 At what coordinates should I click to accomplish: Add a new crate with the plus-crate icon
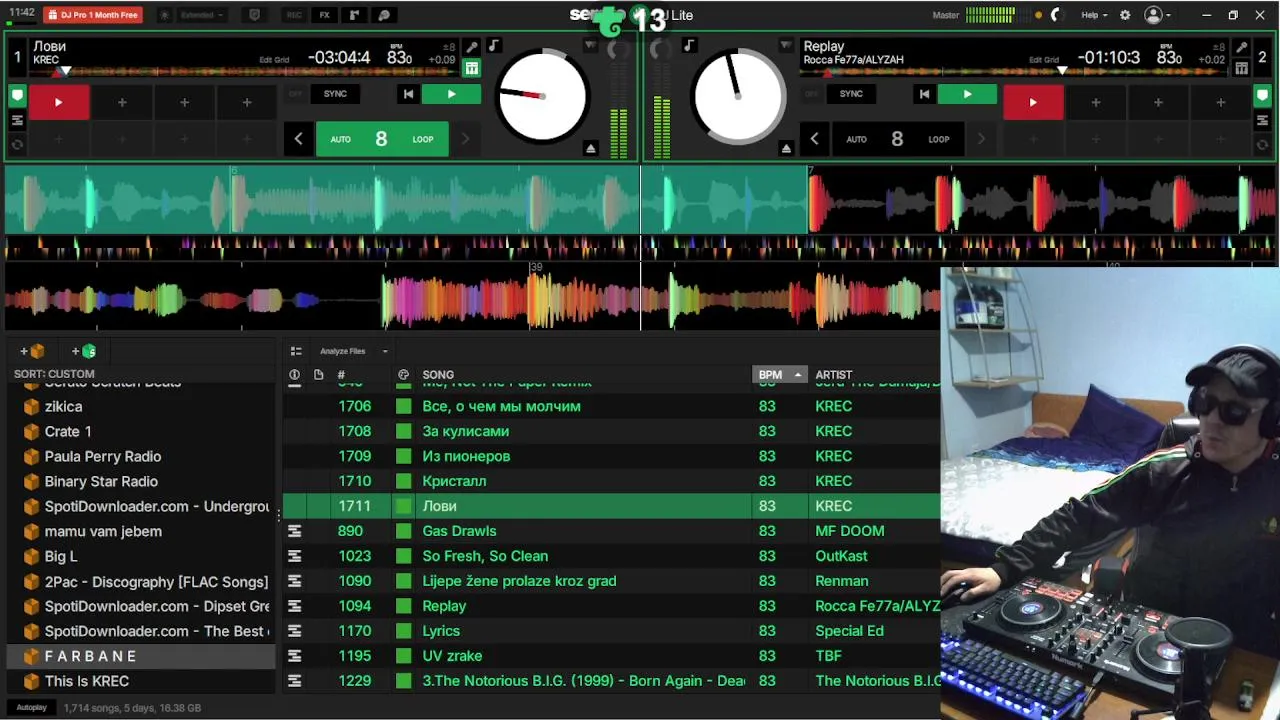[x=32, y=351]
